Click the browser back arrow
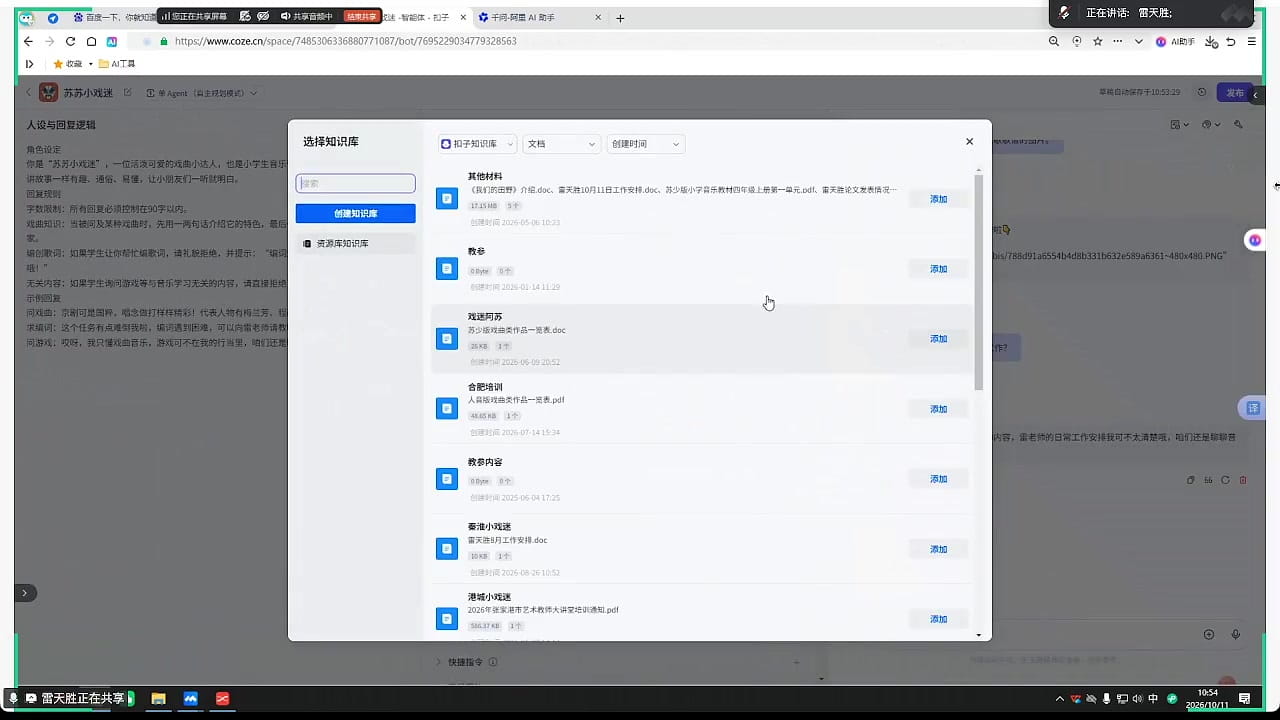 click(28, 41)
